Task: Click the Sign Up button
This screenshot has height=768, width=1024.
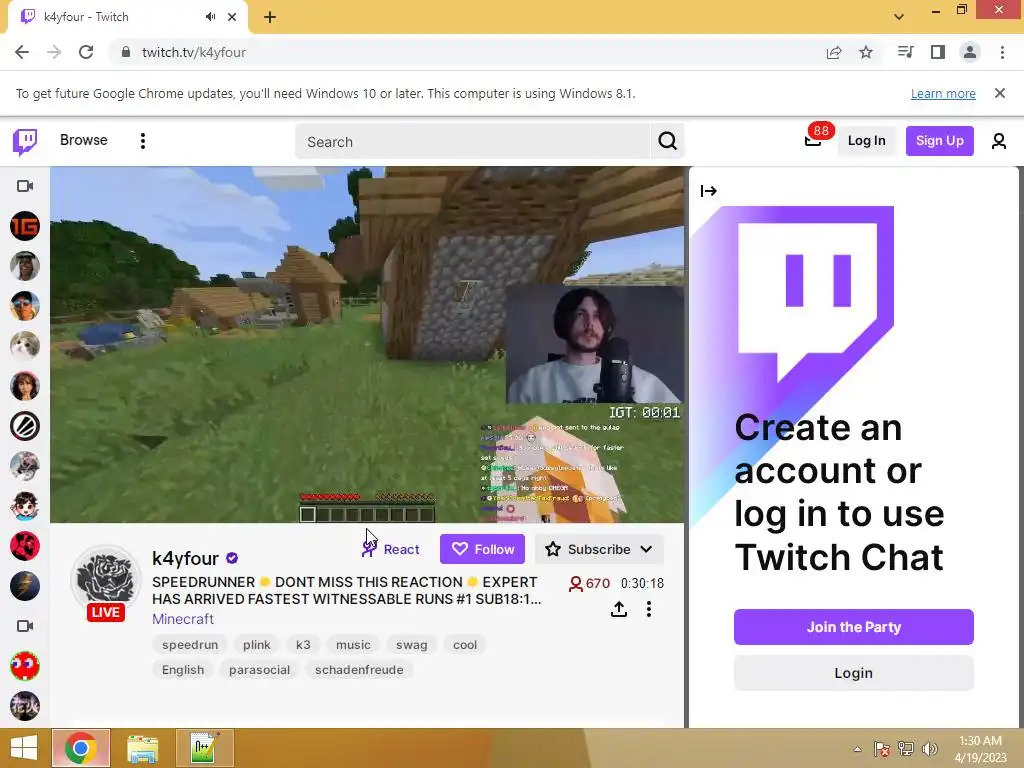Action: [939, 140]
